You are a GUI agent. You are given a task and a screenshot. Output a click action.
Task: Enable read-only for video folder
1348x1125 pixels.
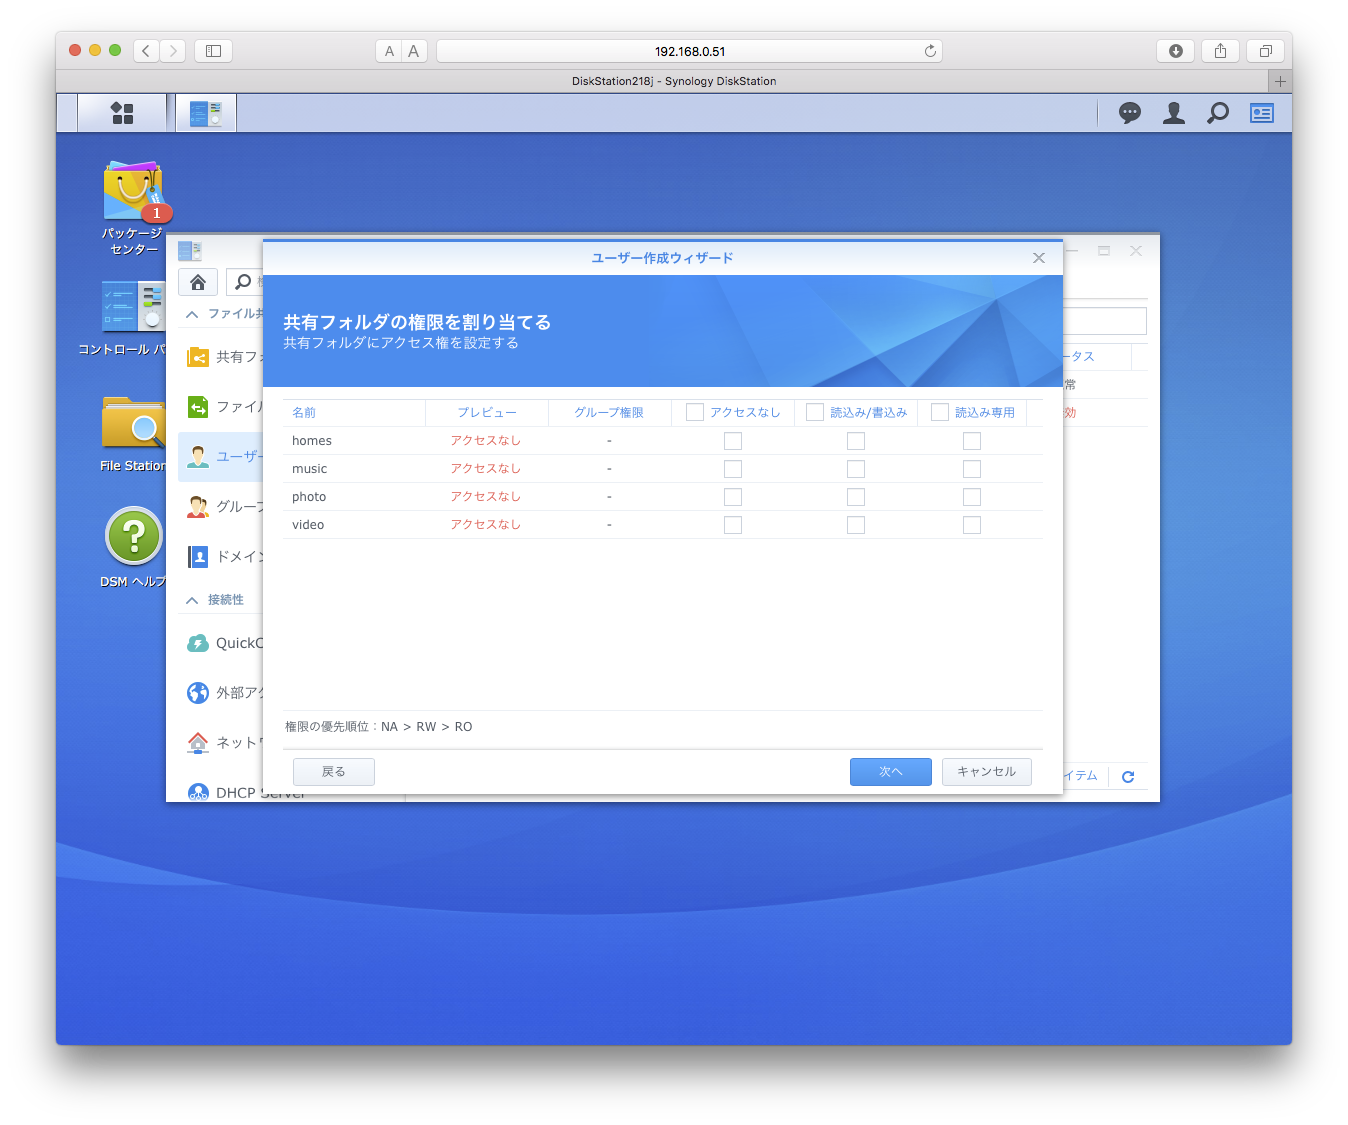point(972,525)
